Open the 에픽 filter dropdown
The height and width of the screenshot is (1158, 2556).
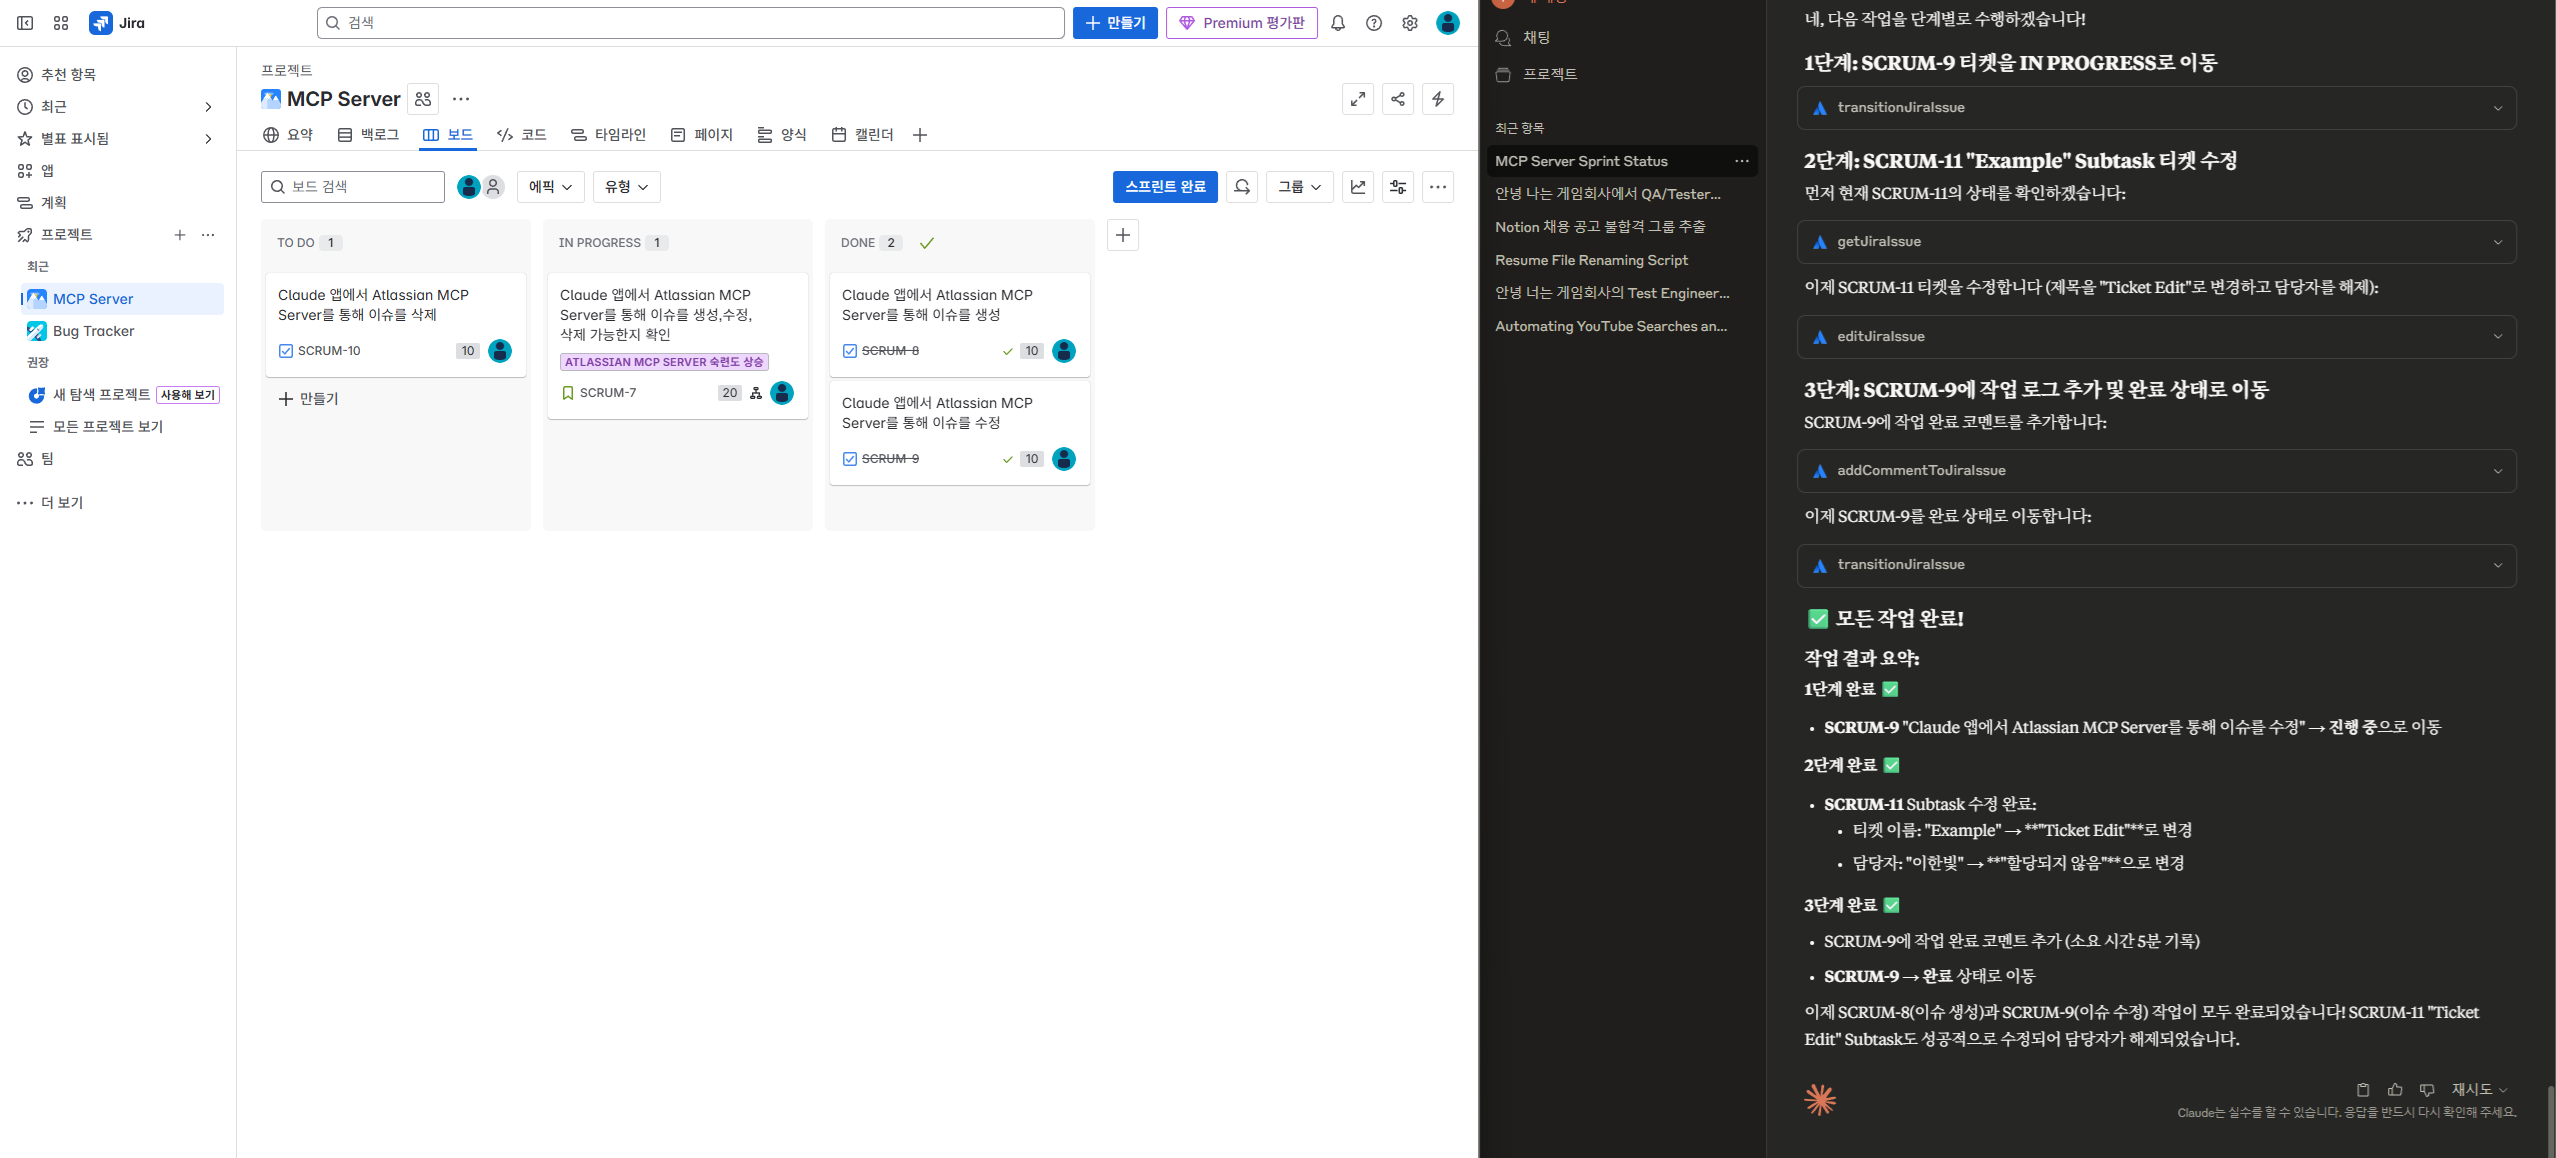[551, 187]
